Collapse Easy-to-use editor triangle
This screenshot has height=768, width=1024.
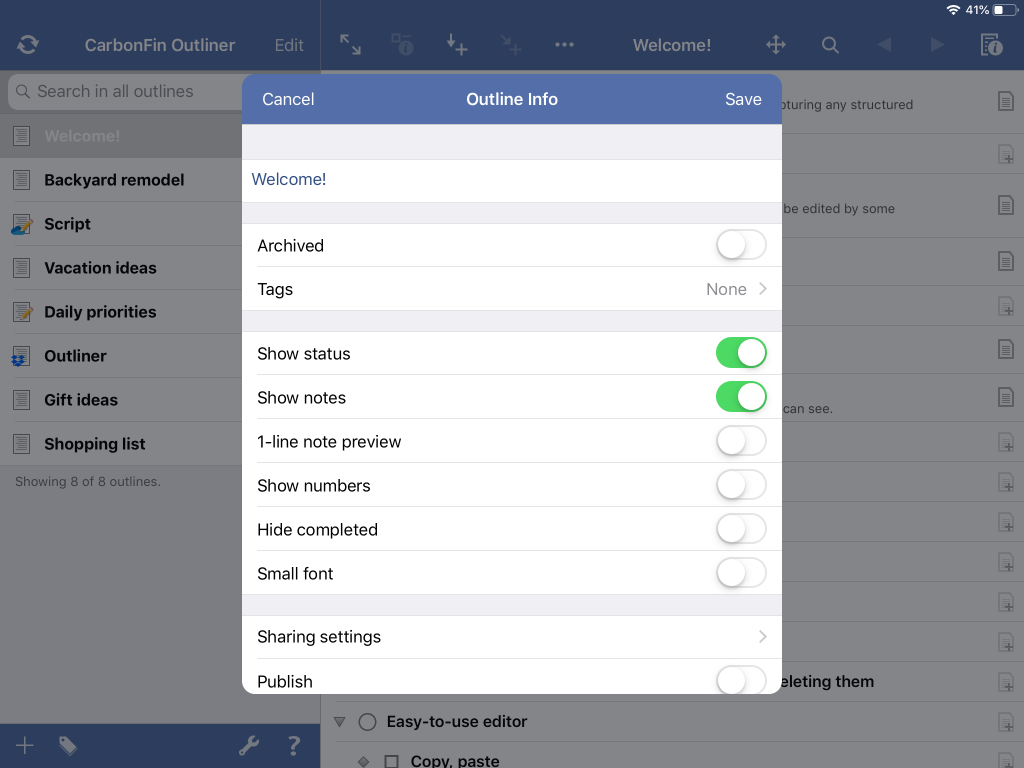click(x=340, y=722)
